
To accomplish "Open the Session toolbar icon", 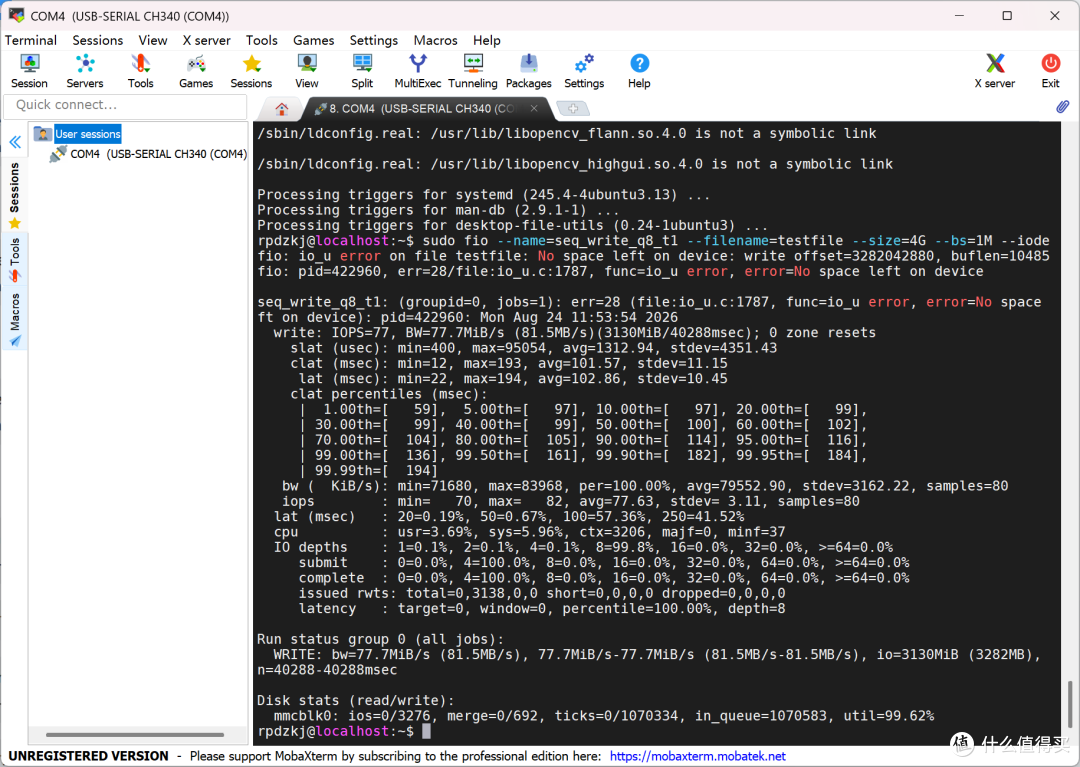I will coord(30,72).
